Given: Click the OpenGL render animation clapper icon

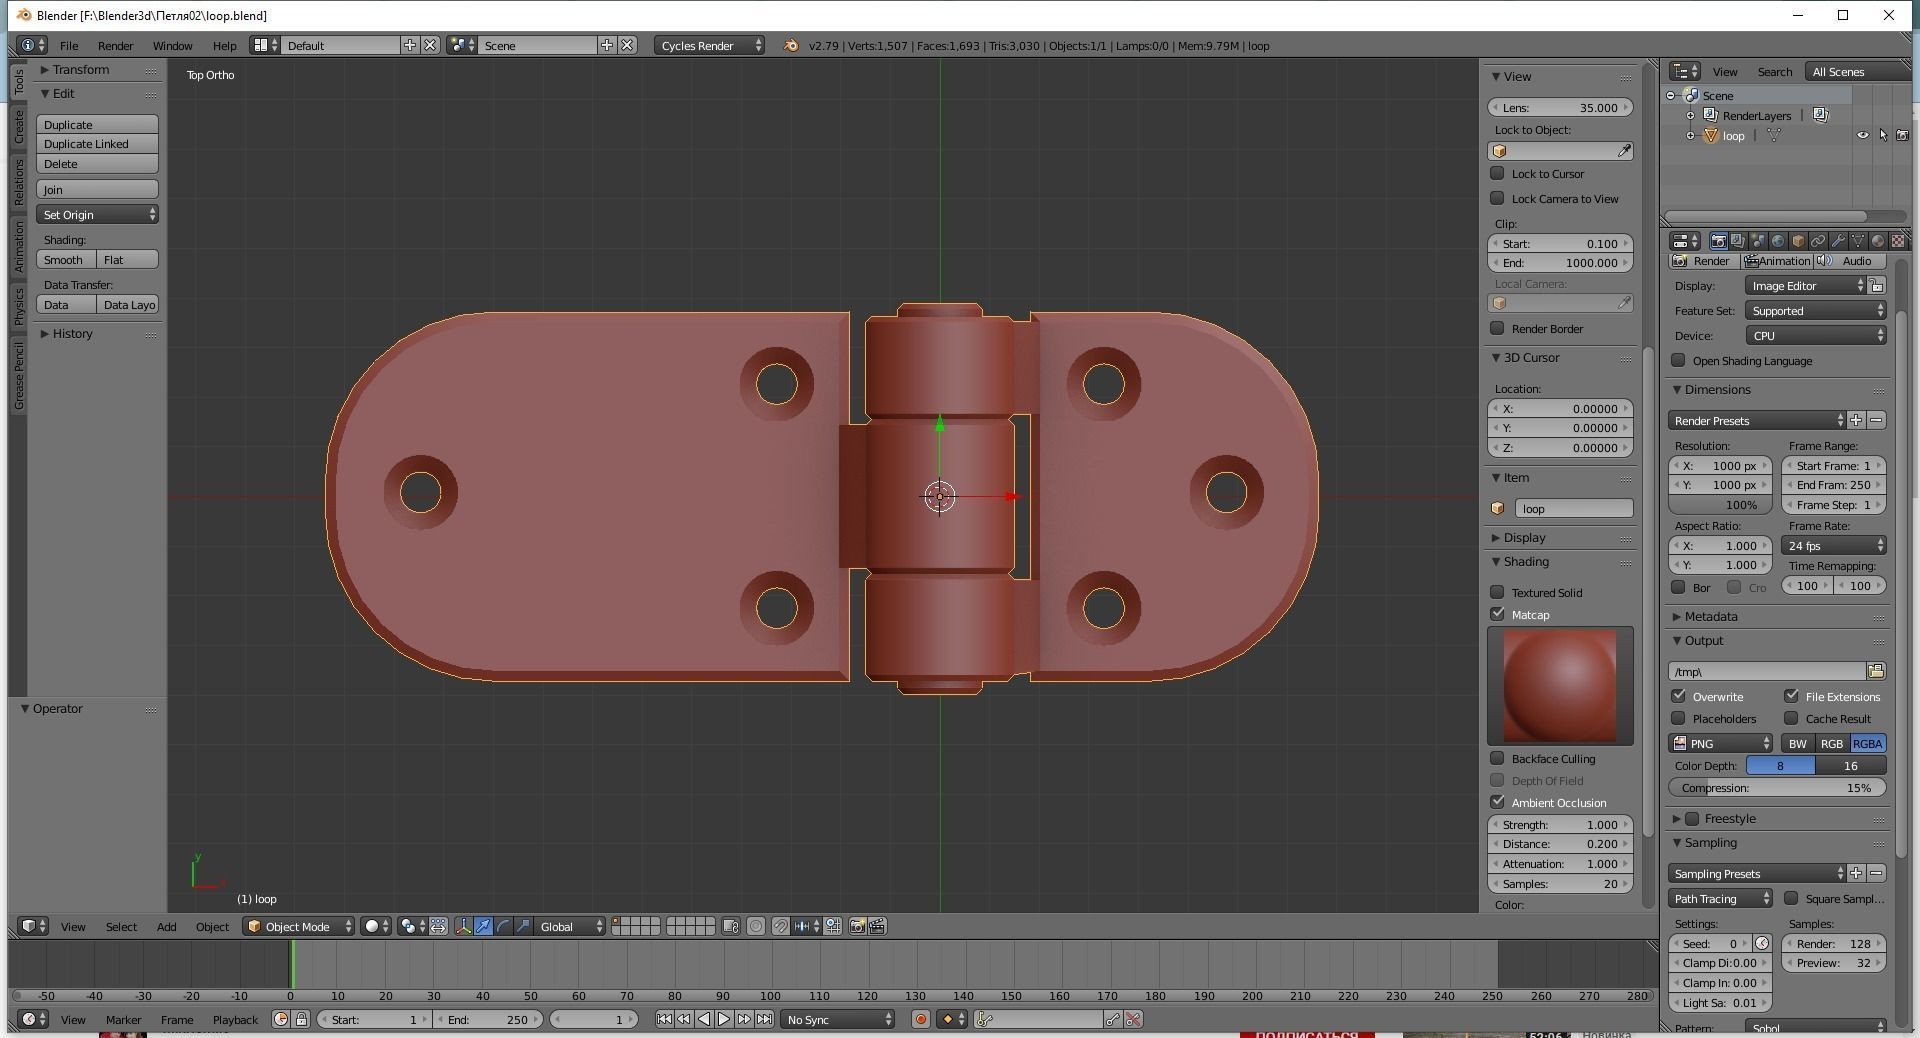Looking at the screenshot, I should click(x=877, y=926).
